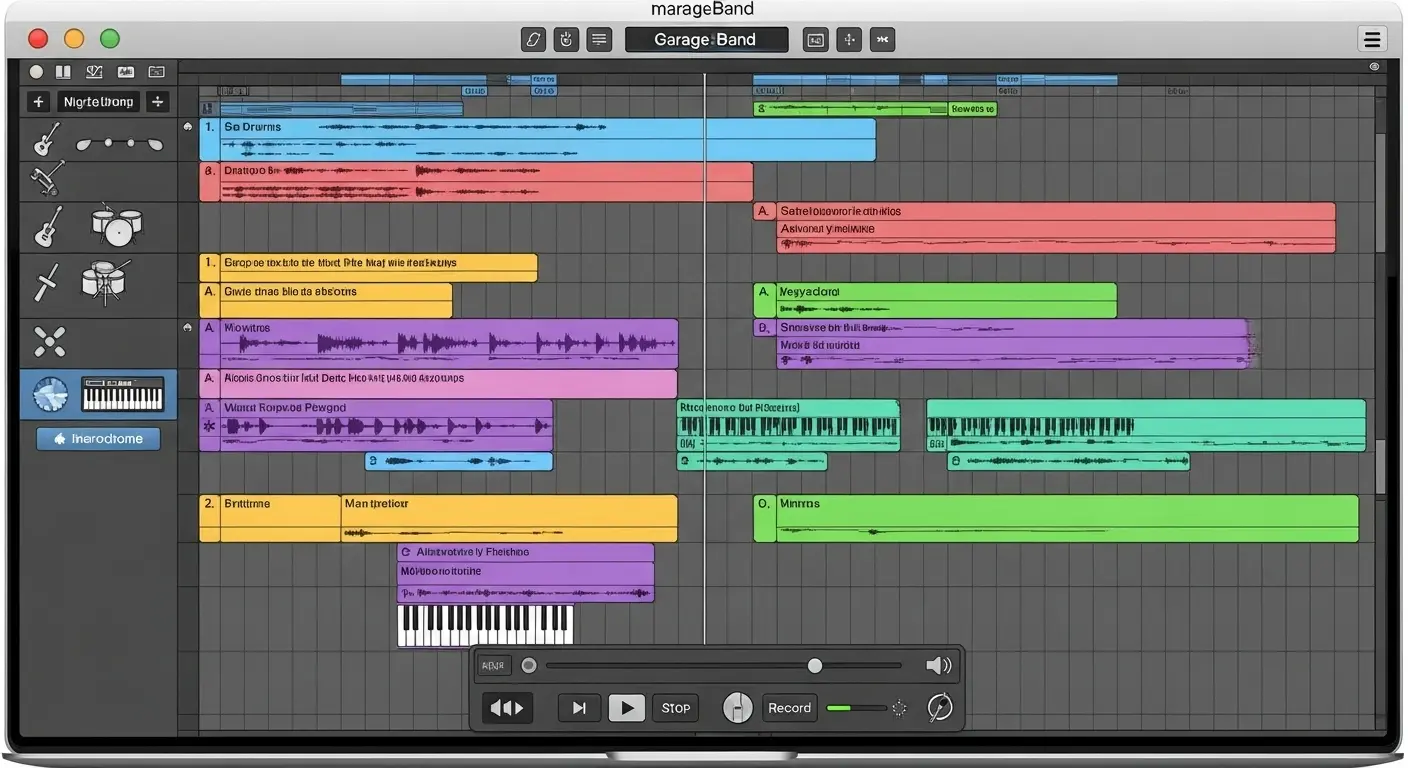The width and height of the screenshot is (1408, 768).
Task: Click the Nigrtelbronp label in the track header
Action: point(98,102)
